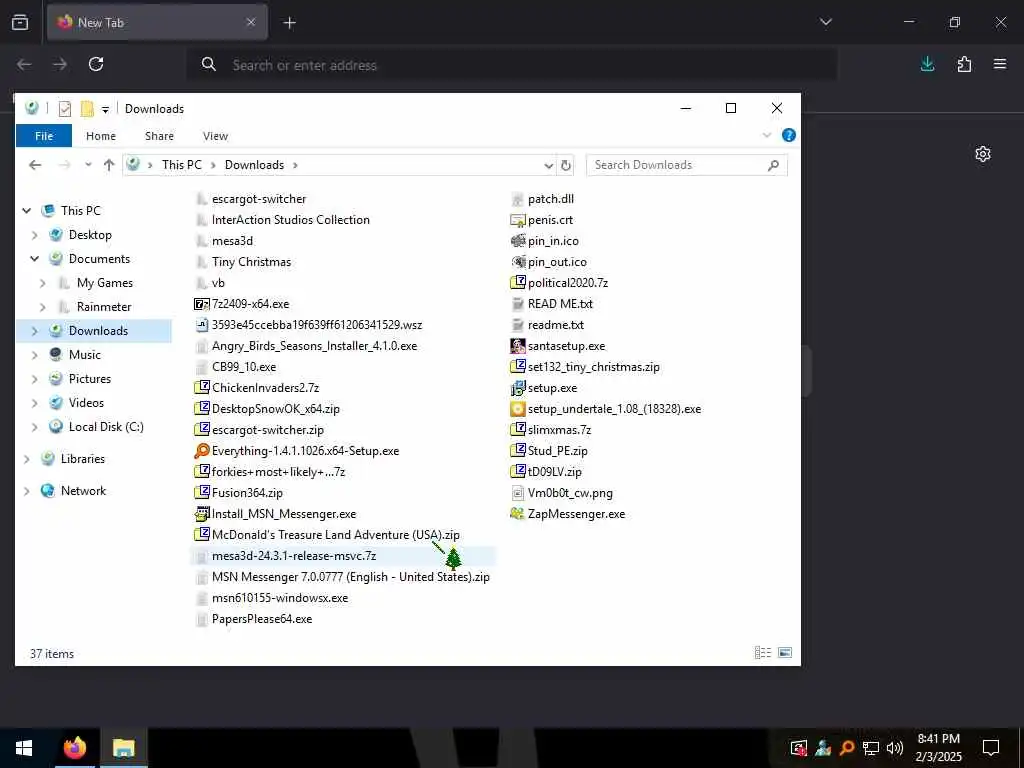Screen dimensions: 1024x768
Task: Open Firefox hamburger application menu
Action: (x=1000, y=64)
